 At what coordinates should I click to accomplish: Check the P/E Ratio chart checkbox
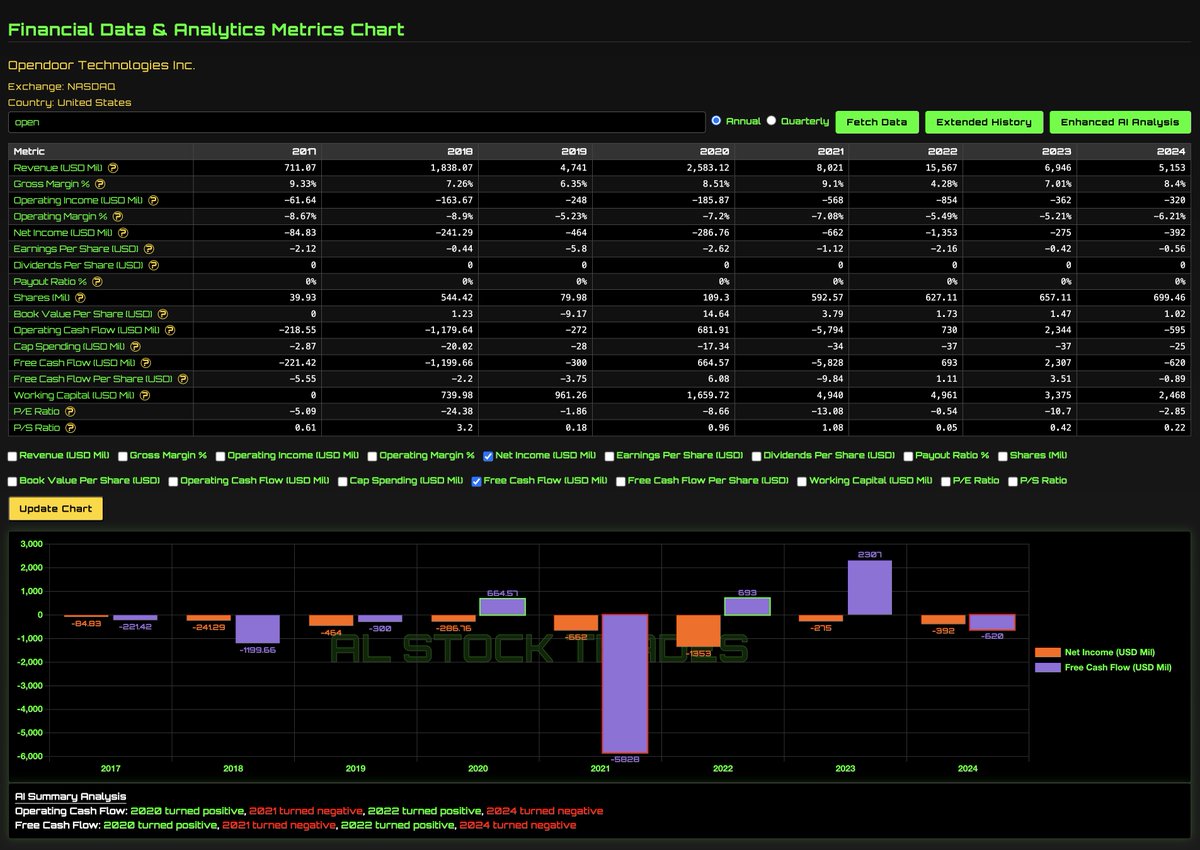(x=946, y=481)
